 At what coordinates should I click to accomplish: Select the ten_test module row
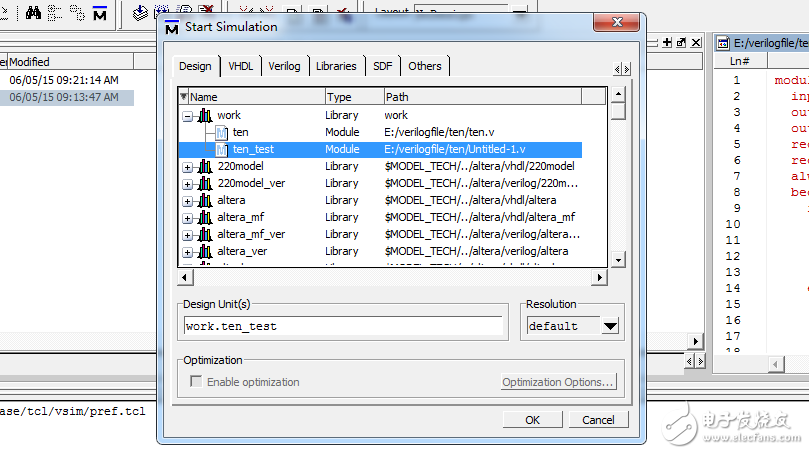[x=380, y=149]
